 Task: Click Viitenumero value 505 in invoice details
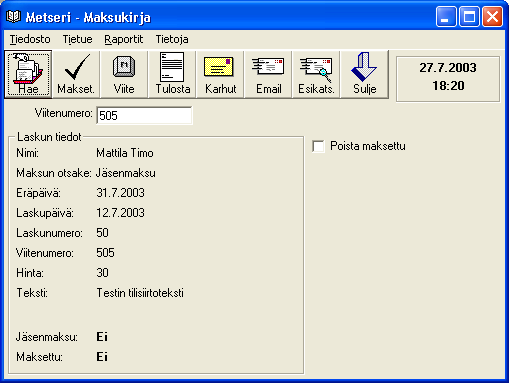point(106,253)
